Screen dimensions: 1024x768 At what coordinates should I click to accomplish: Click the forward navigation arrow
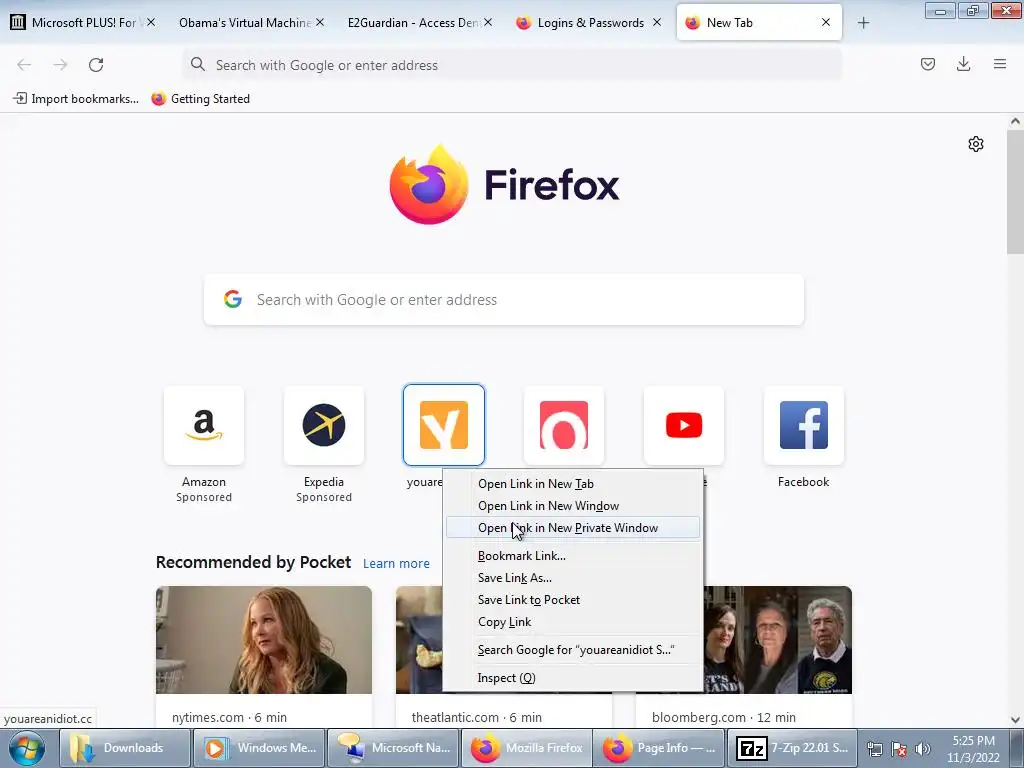point(60,65)
